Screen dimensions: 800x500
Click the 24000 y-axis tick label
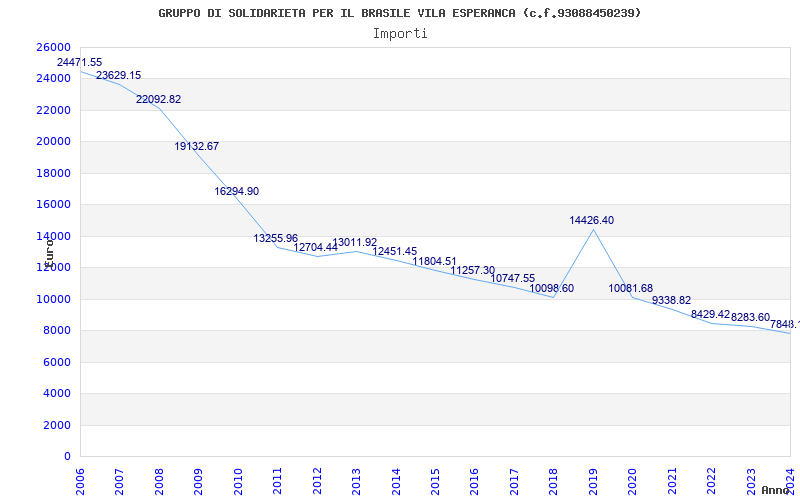point(54,79)
